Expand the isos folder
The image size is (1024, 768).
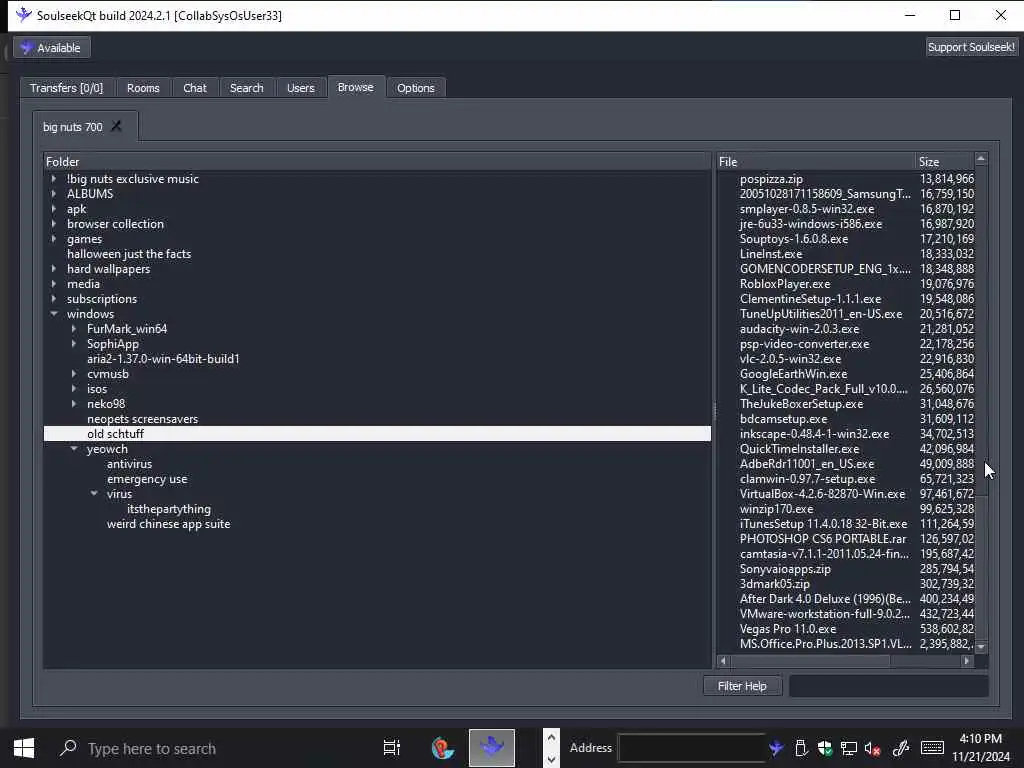click(74, 389)
